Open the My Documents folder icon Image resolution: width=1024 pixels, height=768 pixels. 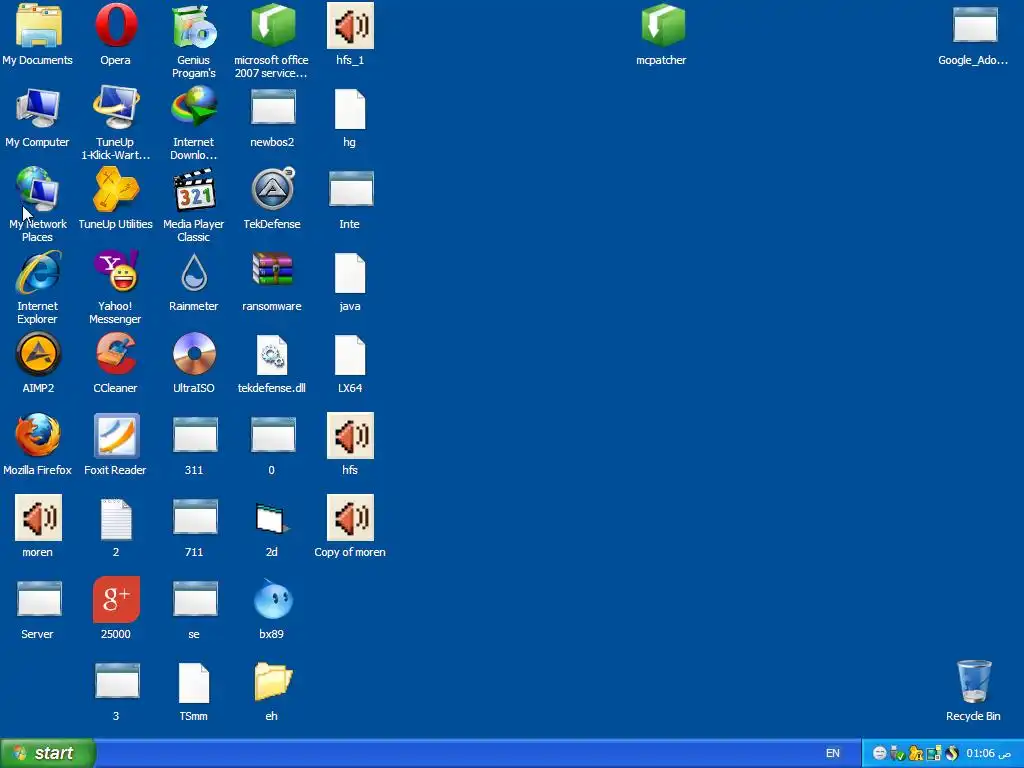38,26
